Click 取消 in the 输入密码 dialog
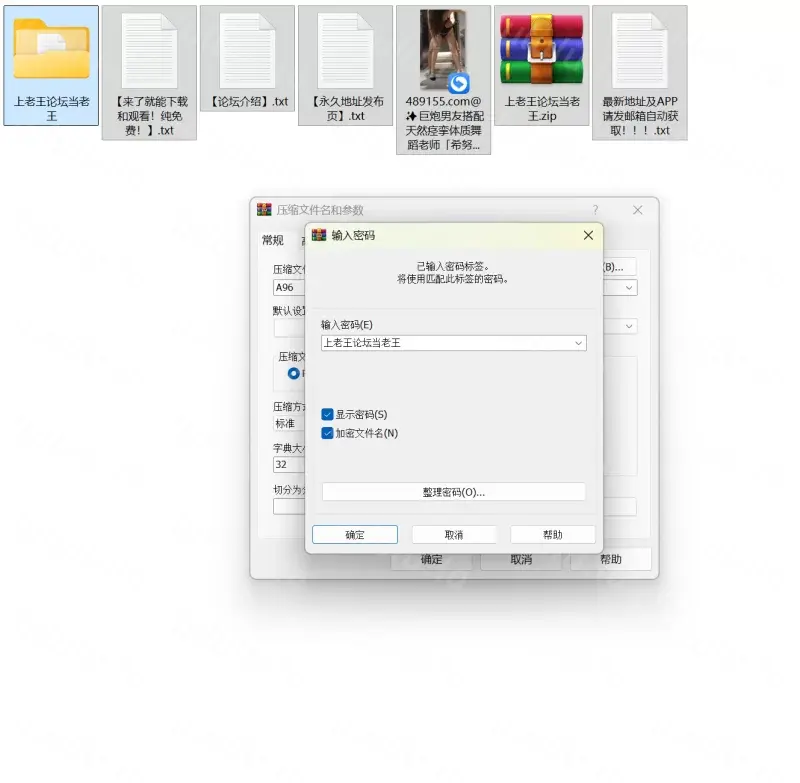The height and width of the screenshot is (783, 800). click(454, 535)
